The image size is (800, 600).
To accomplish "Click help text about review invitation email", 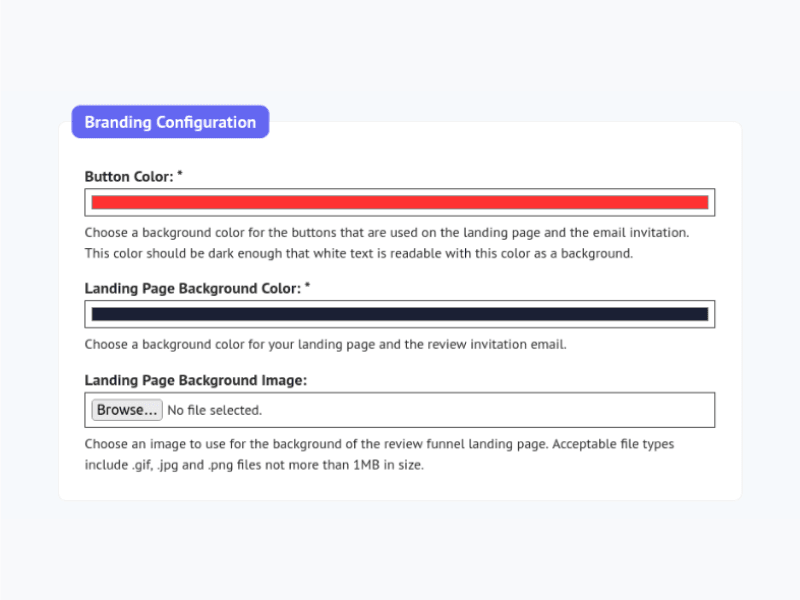I will pyautogui.click(x=325, y=345).
